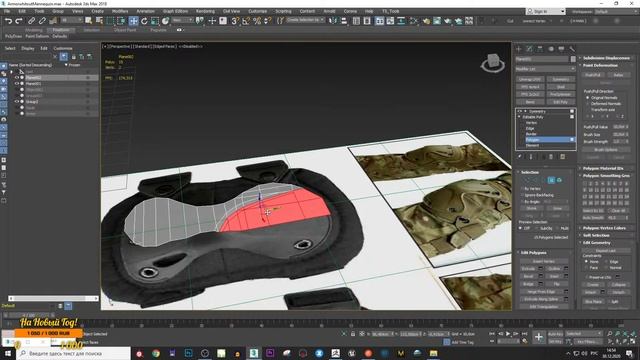The image size is (640, 360).
Task: Select the Deformed Normals radio button
Action: pyautogui.click(x=588, y=104)
